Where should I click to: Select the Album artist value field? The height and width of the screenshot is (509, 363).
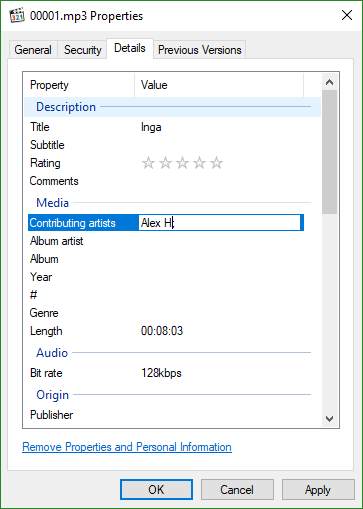tap(220, 241)
